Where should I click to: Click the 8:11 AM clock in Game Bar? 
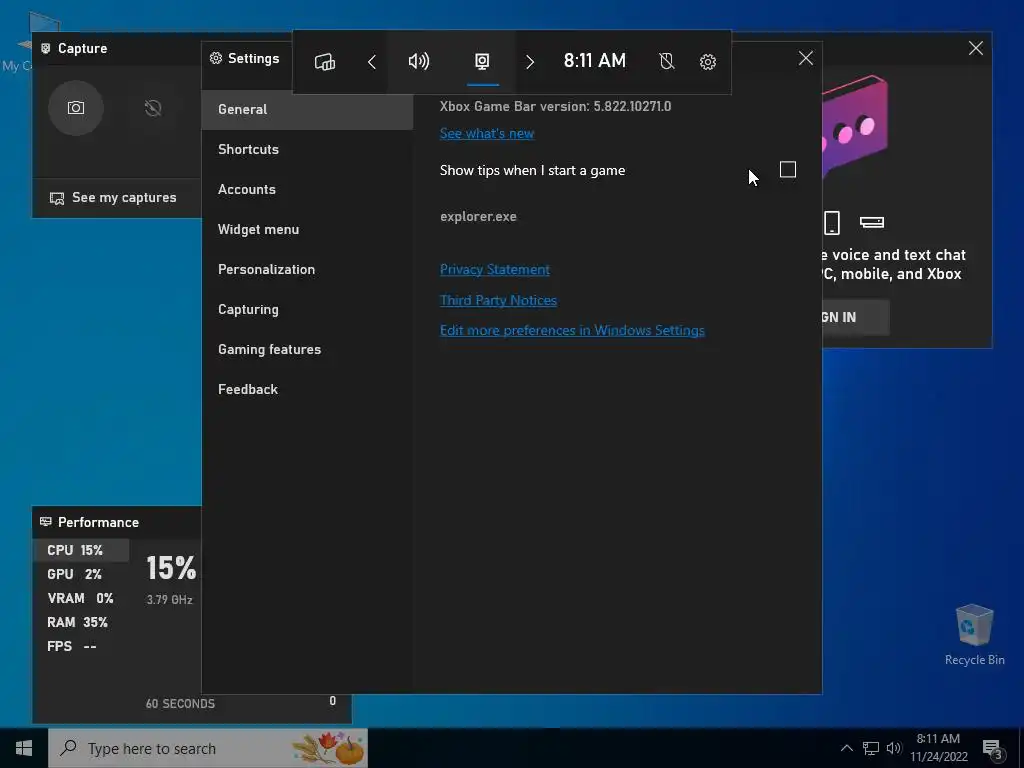(x=594, y=61)
